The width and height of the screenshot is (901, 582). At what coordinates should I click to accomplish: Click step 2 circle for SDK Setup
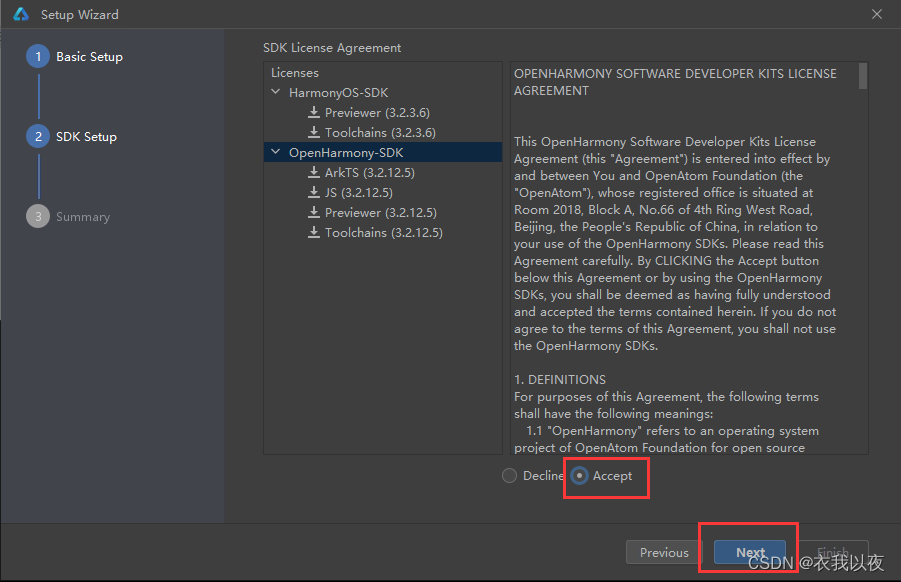[38, 136]
